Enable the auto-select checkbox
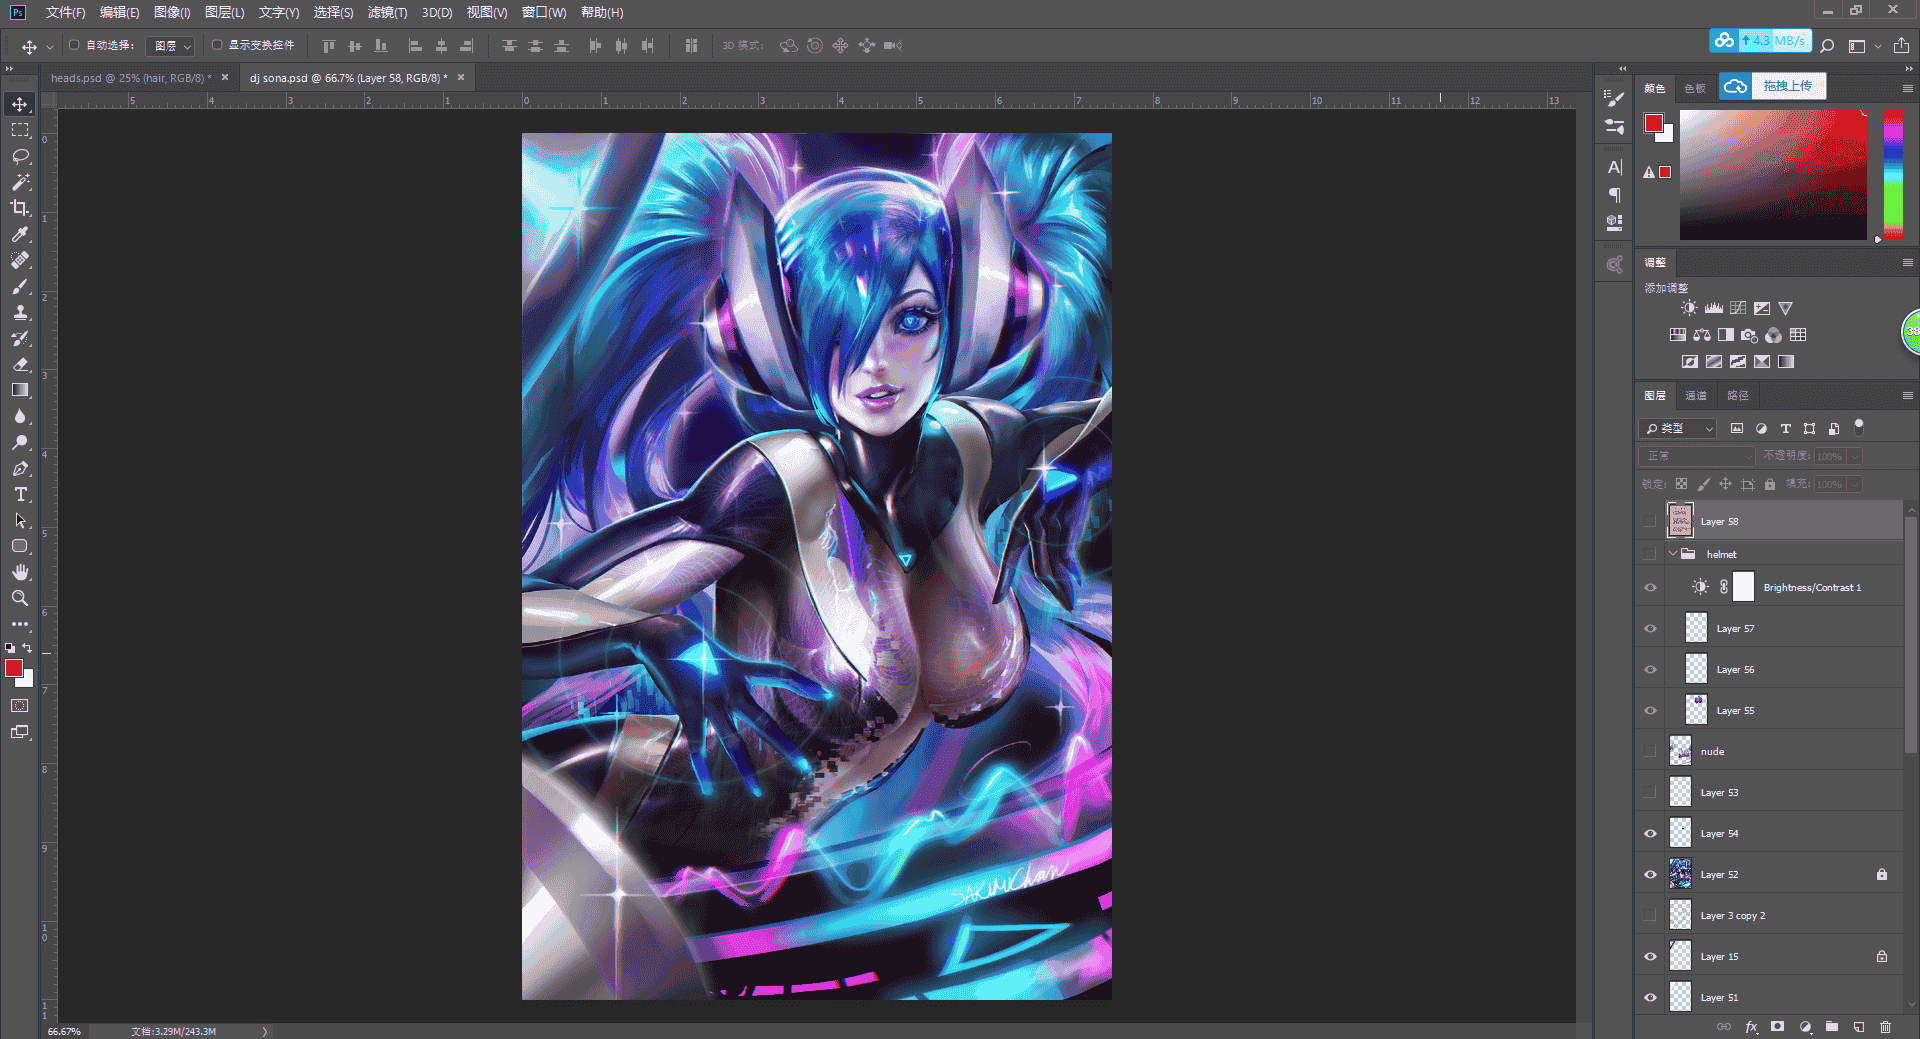The image size is (1920, 1039). [74, 45]
